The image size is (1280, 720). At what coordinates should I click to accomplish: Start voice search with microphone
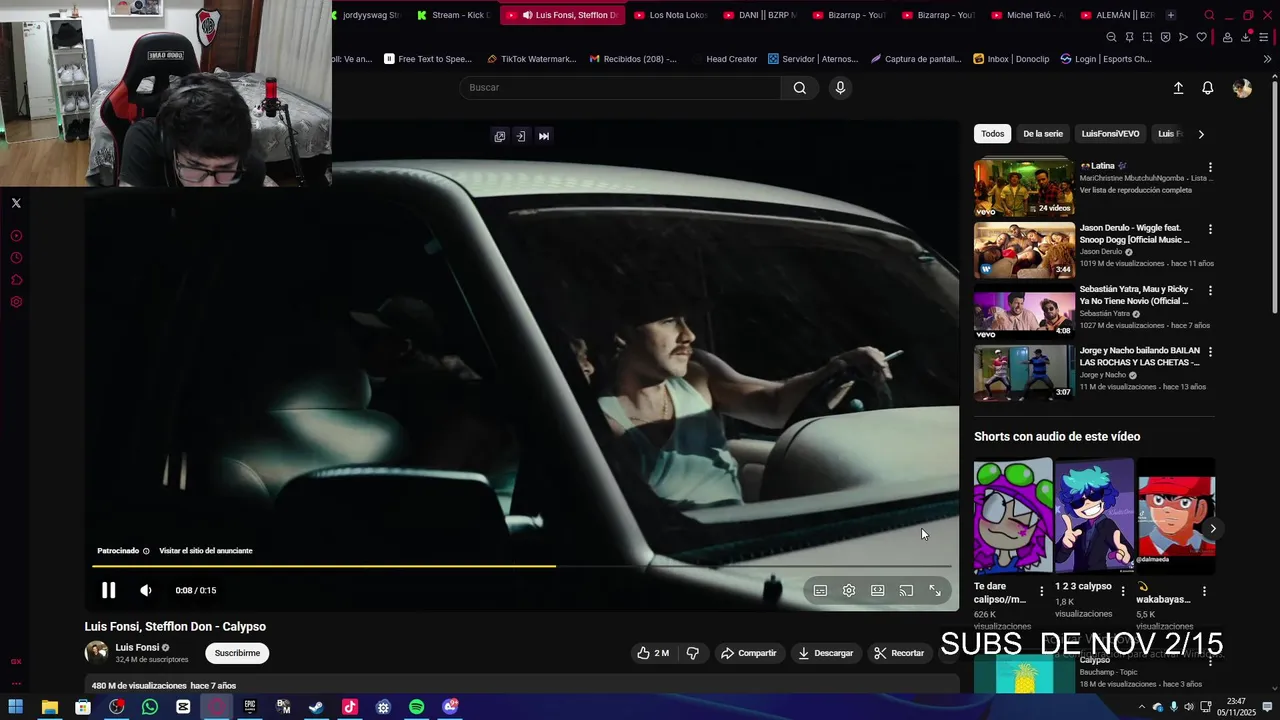pos(840,88)
